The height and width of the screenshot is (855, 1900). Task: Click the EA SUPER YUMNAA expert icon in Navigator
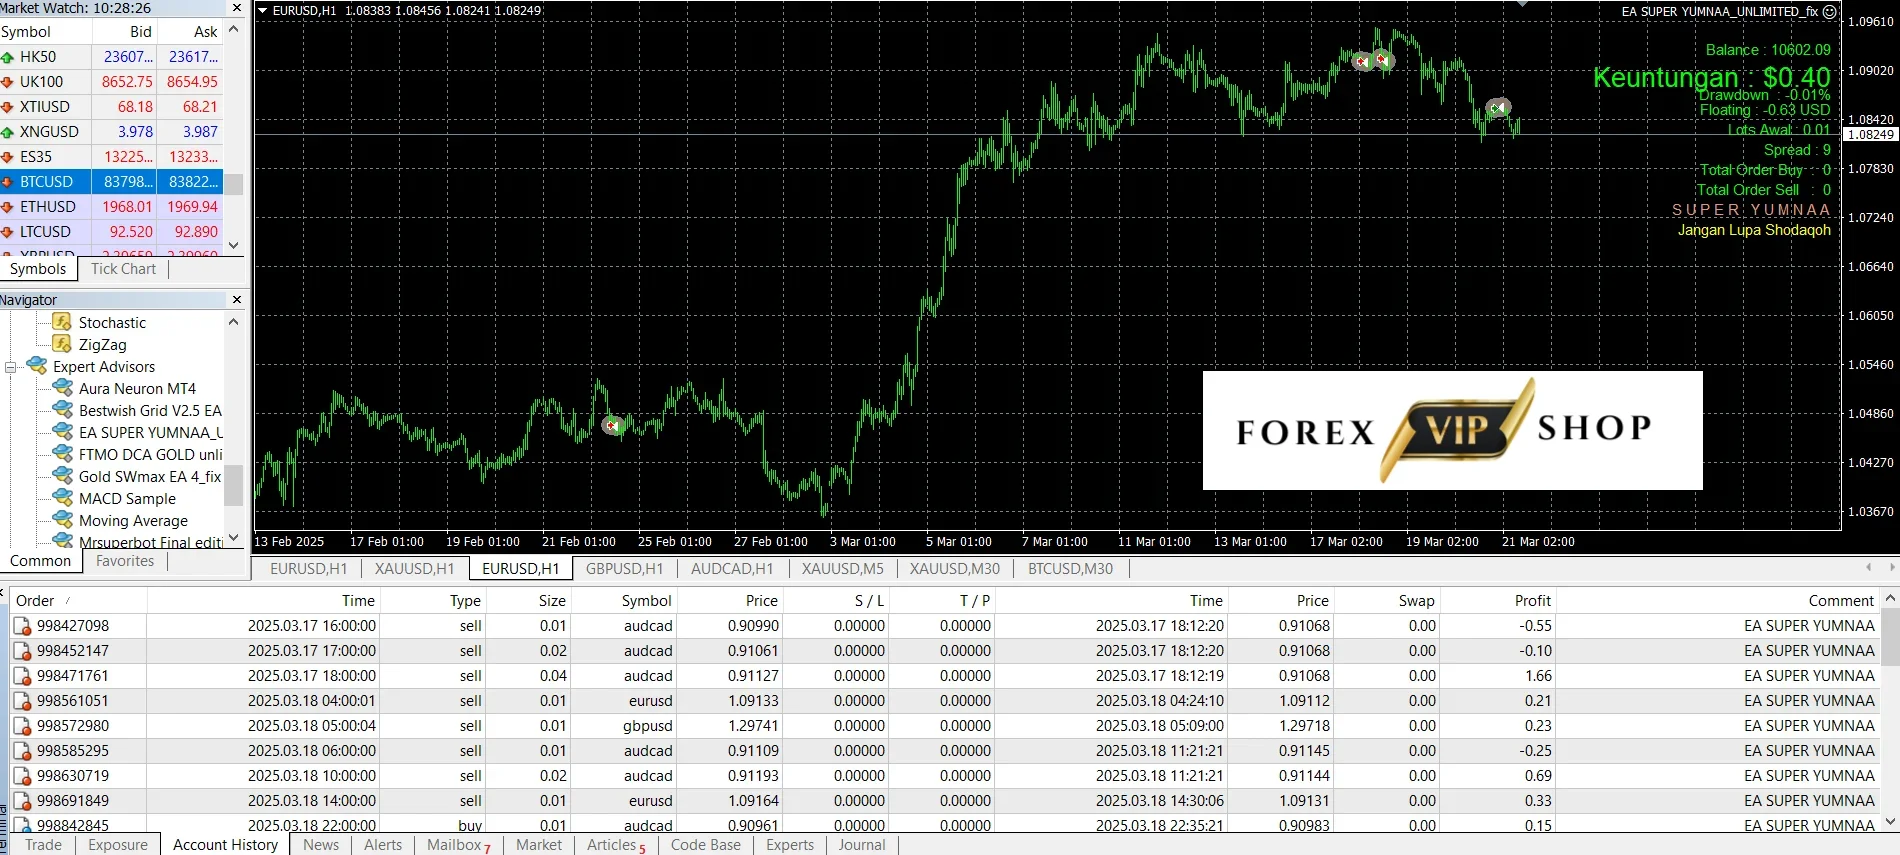pos(63,432)
